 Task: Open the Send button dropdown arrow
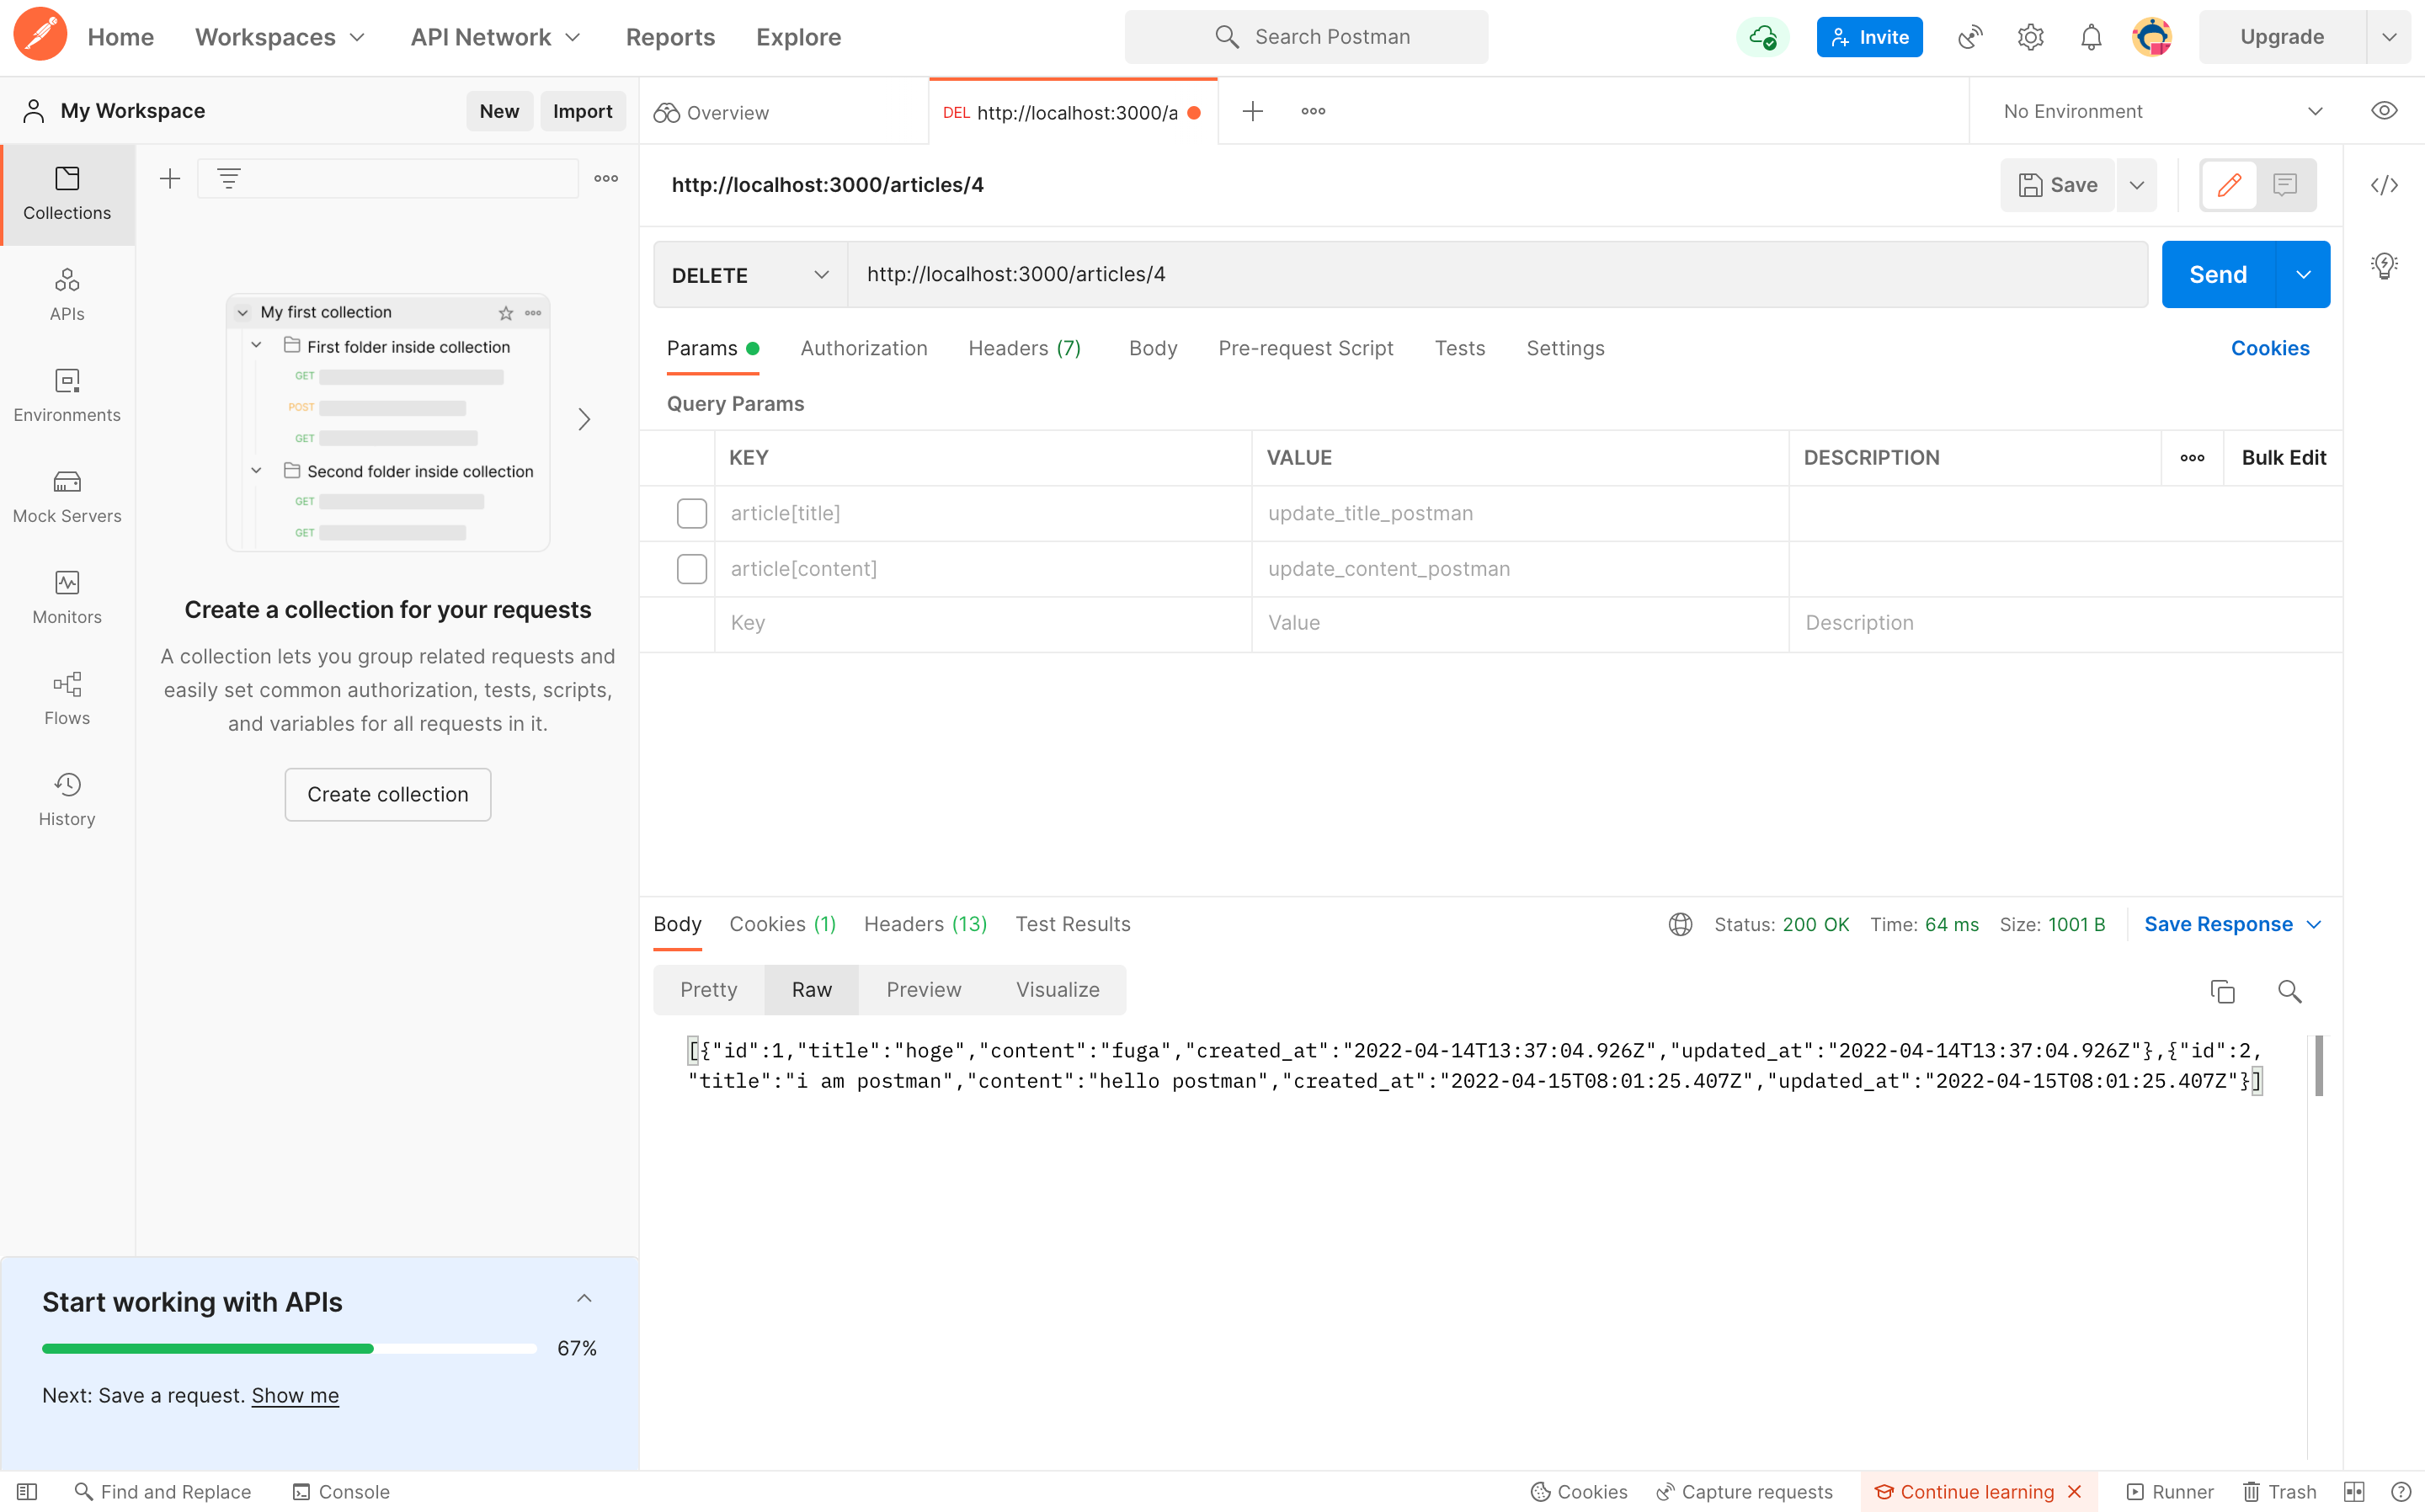(x=2303, y=275)
